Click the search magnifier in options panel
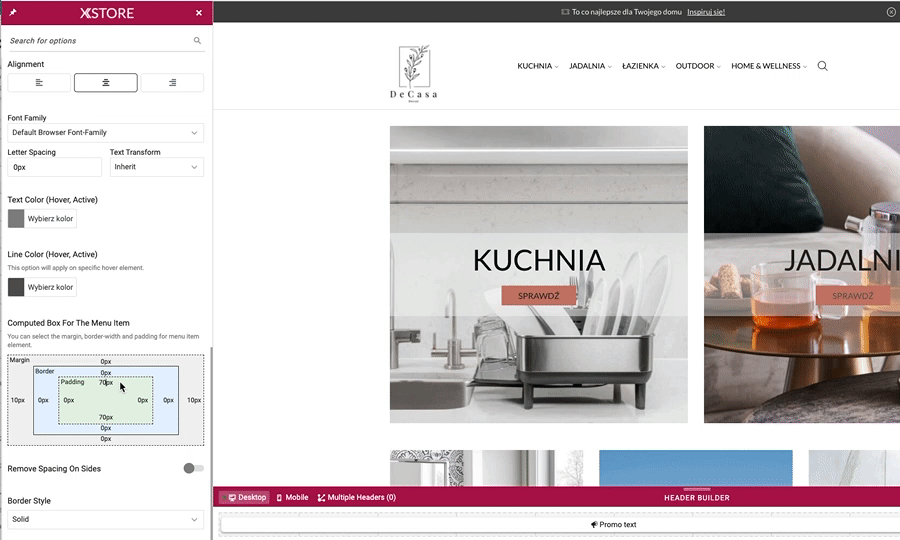 pos(197,41)
